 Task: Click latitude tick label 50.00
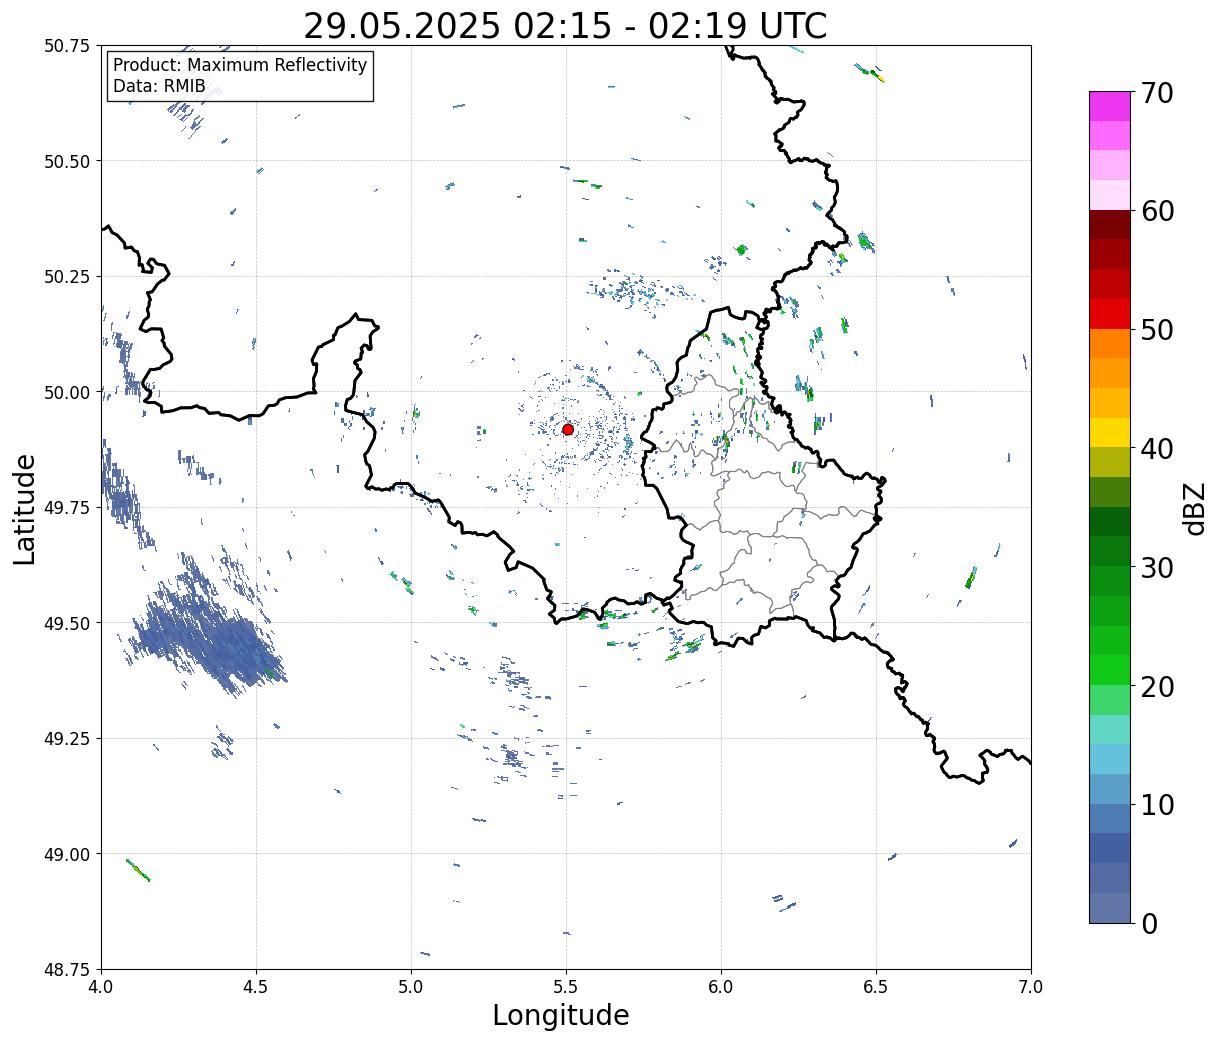click(x=67, y=392)
